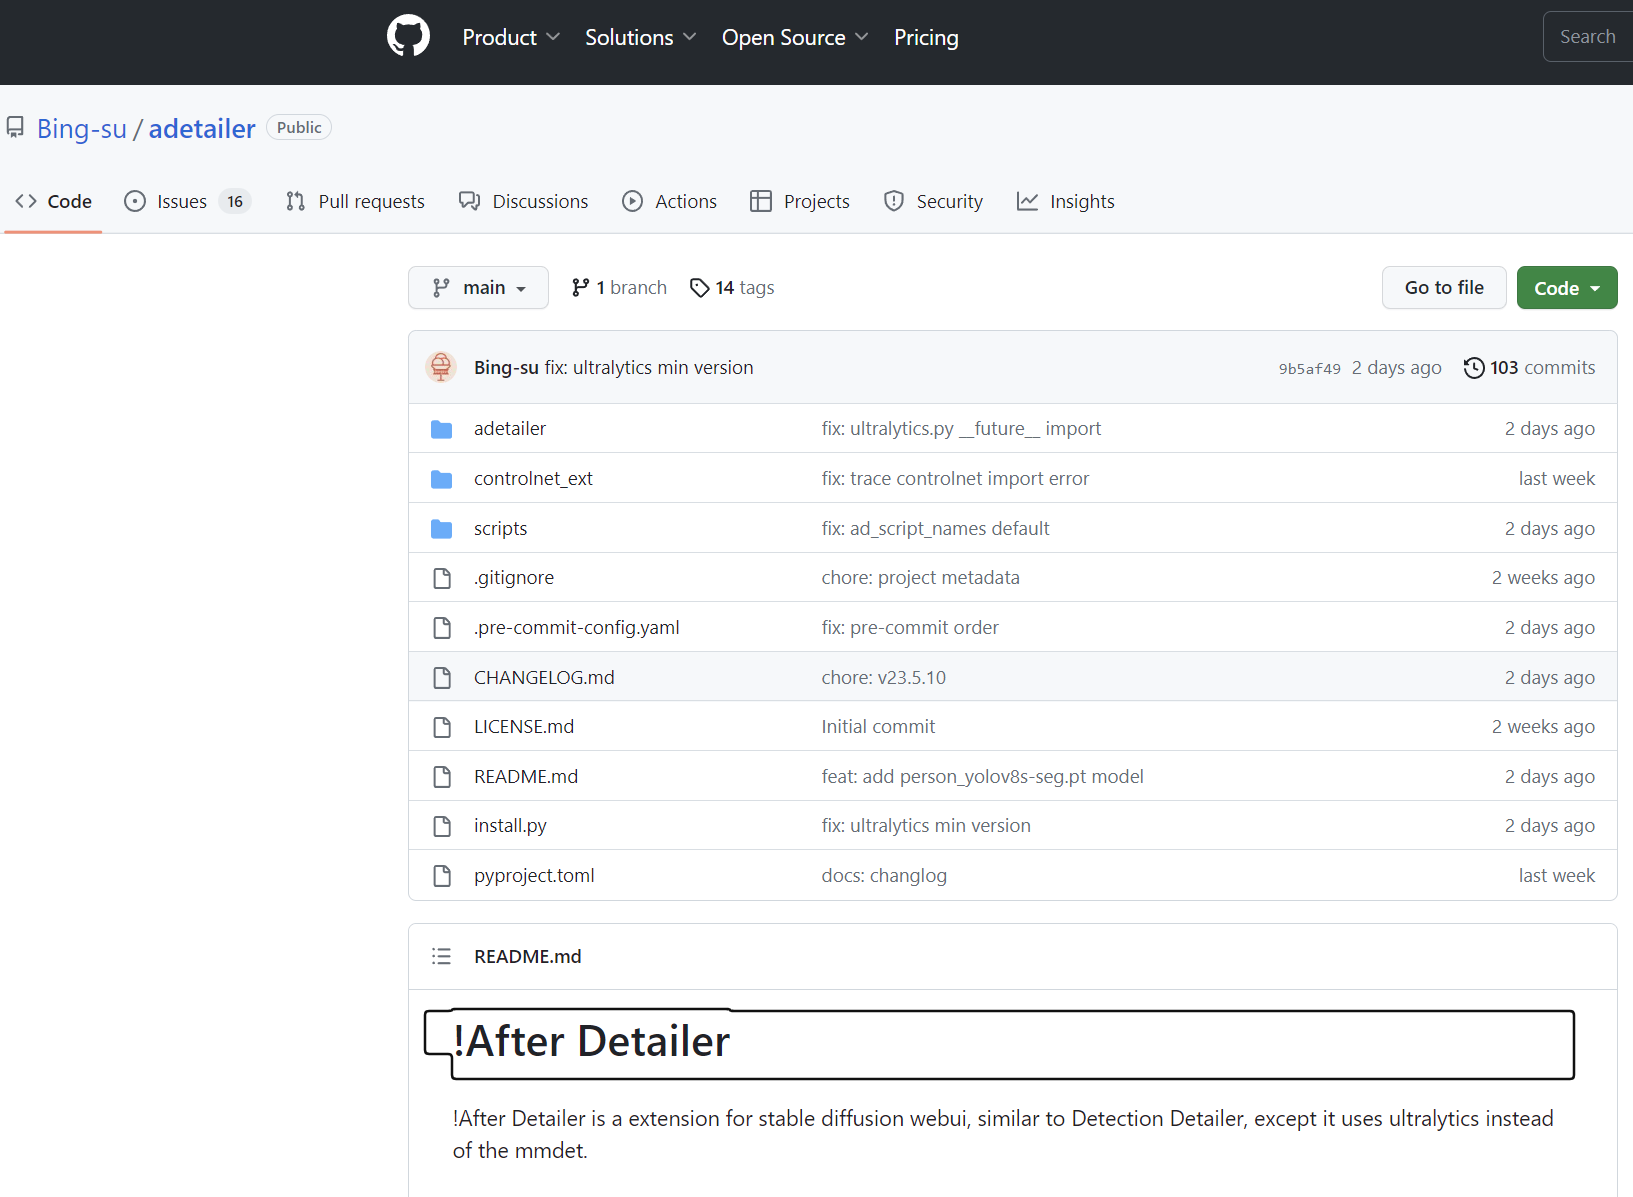Open the Product dropdown menu
The image size is (1633, 1197).
coord(511,37)
